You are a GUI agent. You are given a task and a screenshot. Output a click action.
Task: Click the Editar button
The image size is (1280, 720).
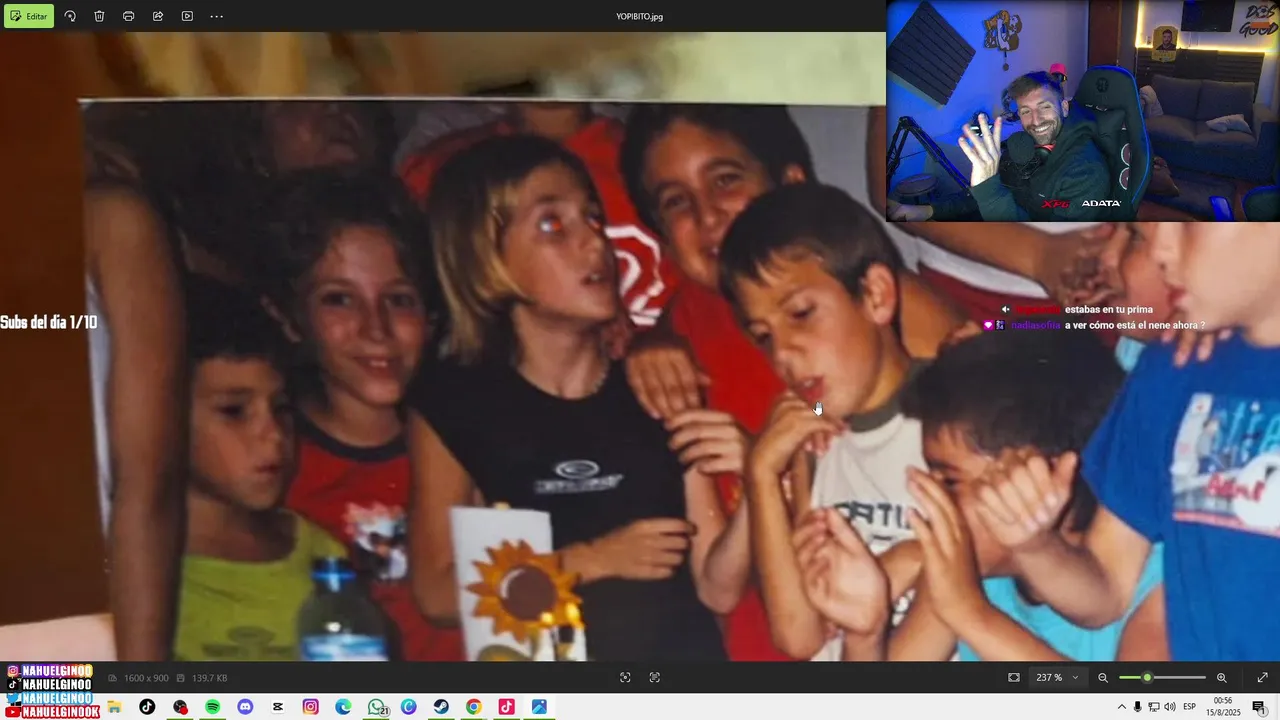pyautogui.click(x=29, y=16)
